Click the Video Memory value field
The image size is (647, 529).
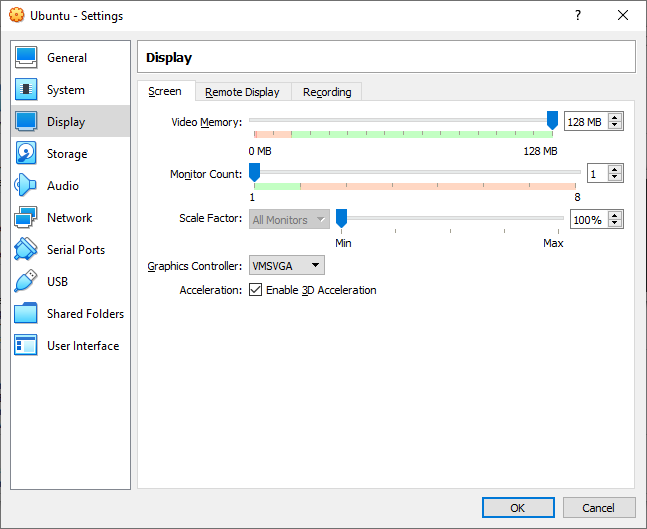point(586,122)
